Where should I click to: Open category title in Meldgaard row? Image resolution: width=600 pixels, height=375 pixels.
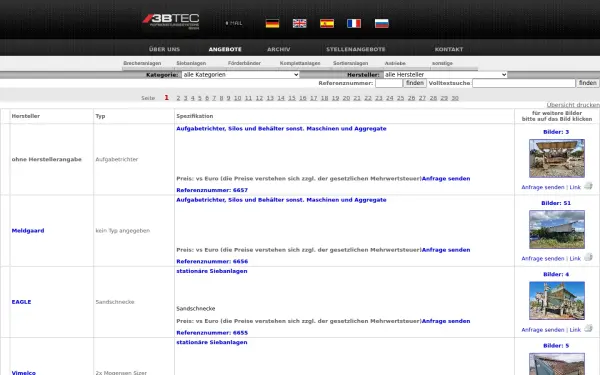click(281, 200)
